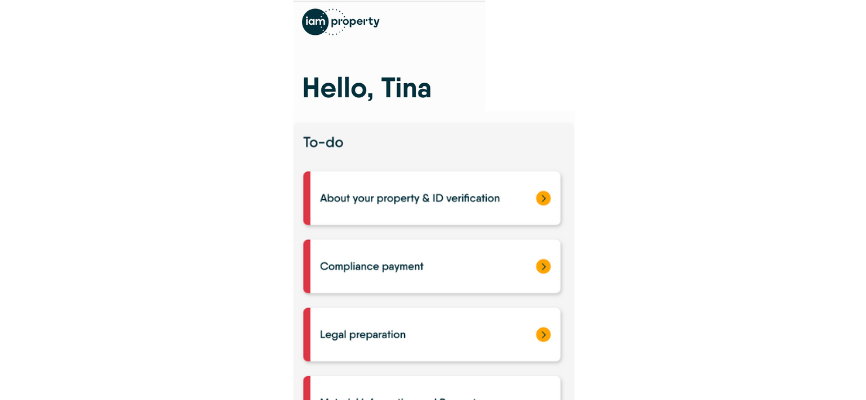The width and height of the screenshot is (866, 400).
Task: Open the About your property & ID verification task
Action: coord(432,198)
